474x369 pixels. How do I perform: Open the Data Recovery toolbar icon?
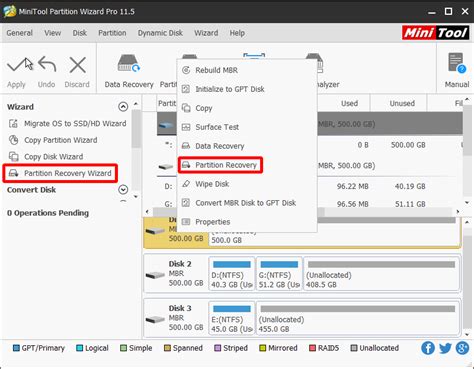click(x=129, y=63)
